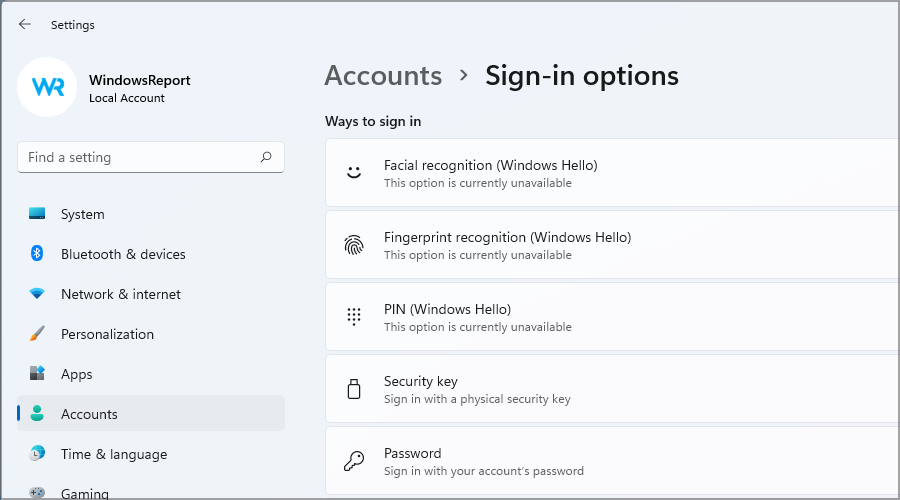Select the WindowsReport account name
The image size is (900, 500).
(139, 80)
